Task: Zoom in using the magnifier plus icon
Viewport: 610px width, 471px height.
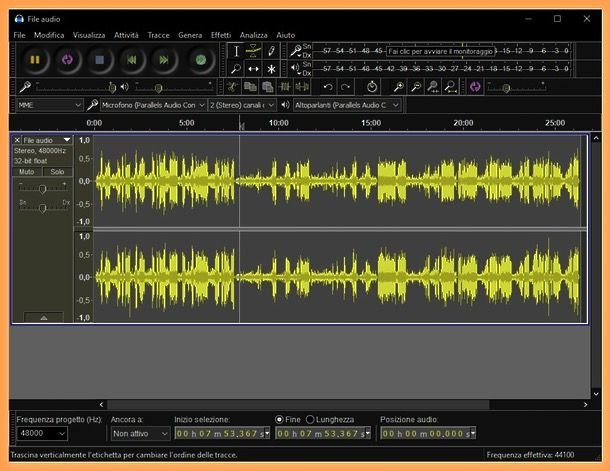Action: pyautogui.click(x=398, y=87)
